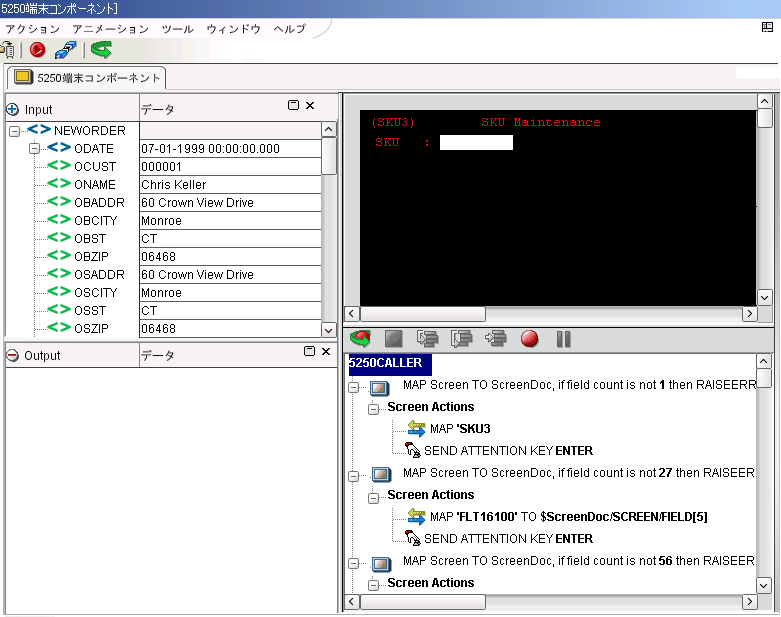The image size is (781, 617).
Task: Select the OBST tree element
Action: pyautogui.click(x=90, y=239)
